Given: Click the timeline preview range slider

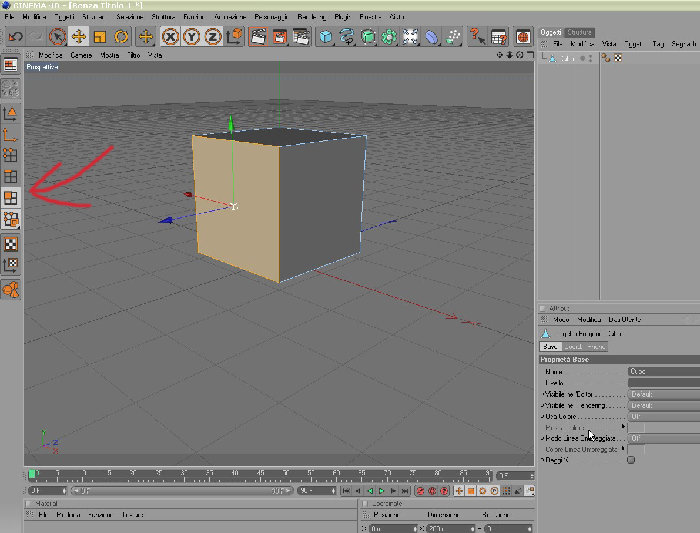Looking at the screenshot, I should pyautogui.click(x=181, y=491).
